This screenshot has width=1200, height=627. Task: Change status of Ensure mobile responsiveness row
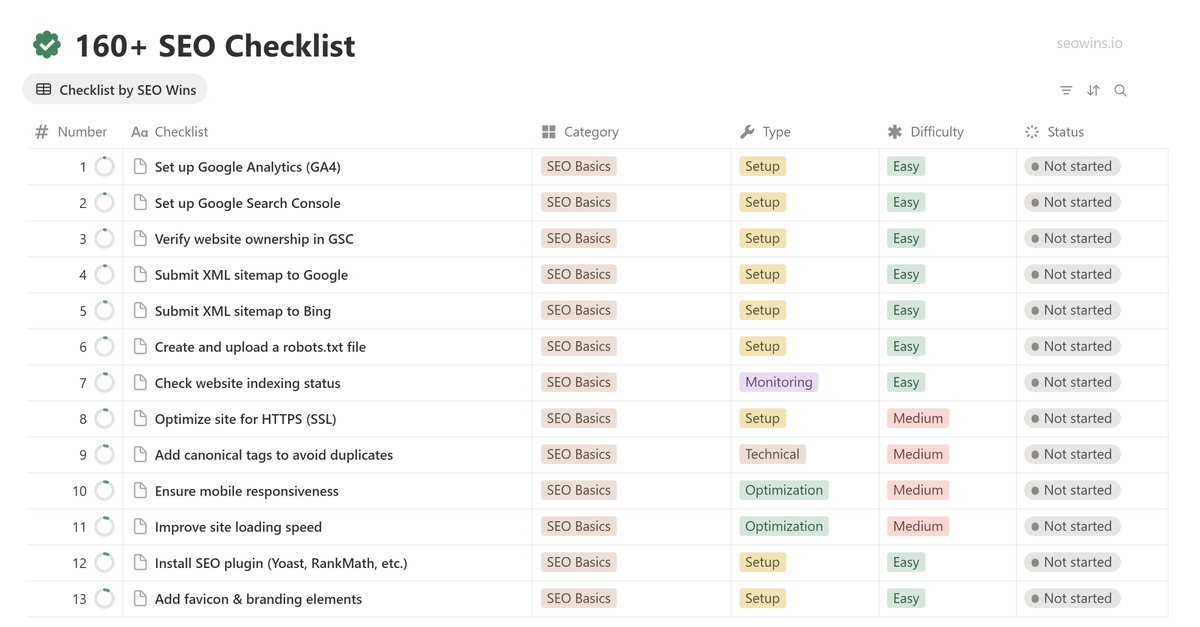[x=1072, y=490]
